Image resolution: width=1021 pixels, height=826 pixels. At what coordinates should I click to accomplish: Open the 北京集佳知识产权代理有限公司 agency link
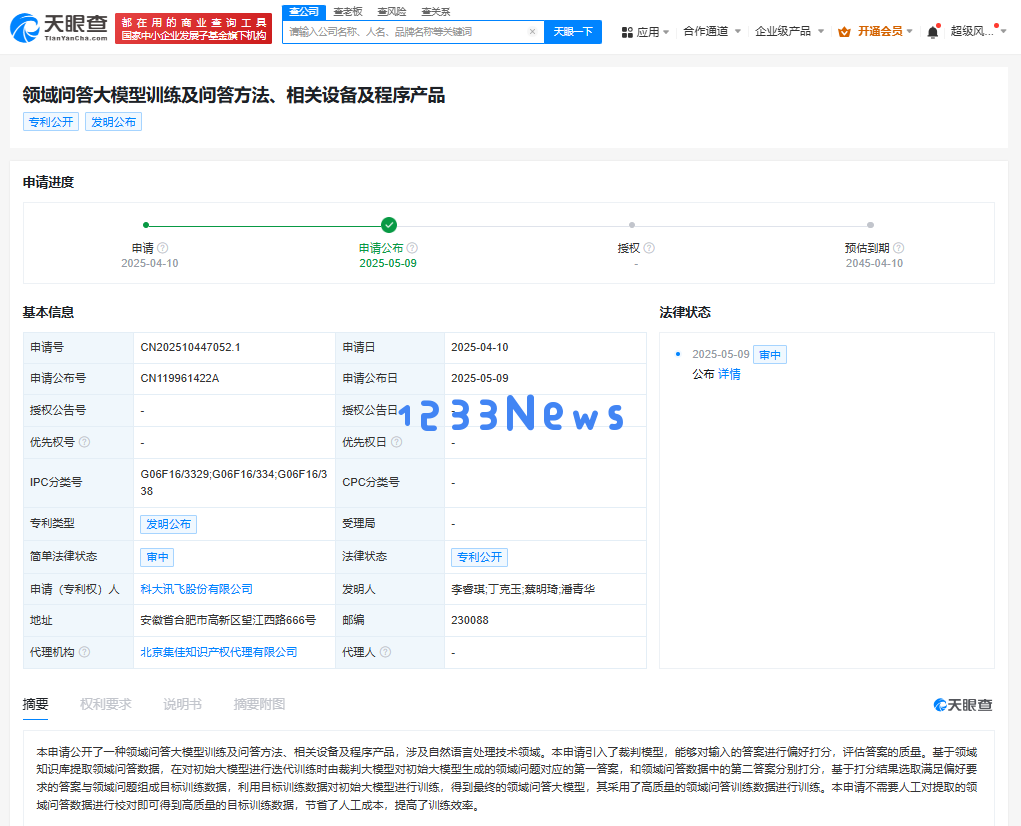(x=219, y=652)
